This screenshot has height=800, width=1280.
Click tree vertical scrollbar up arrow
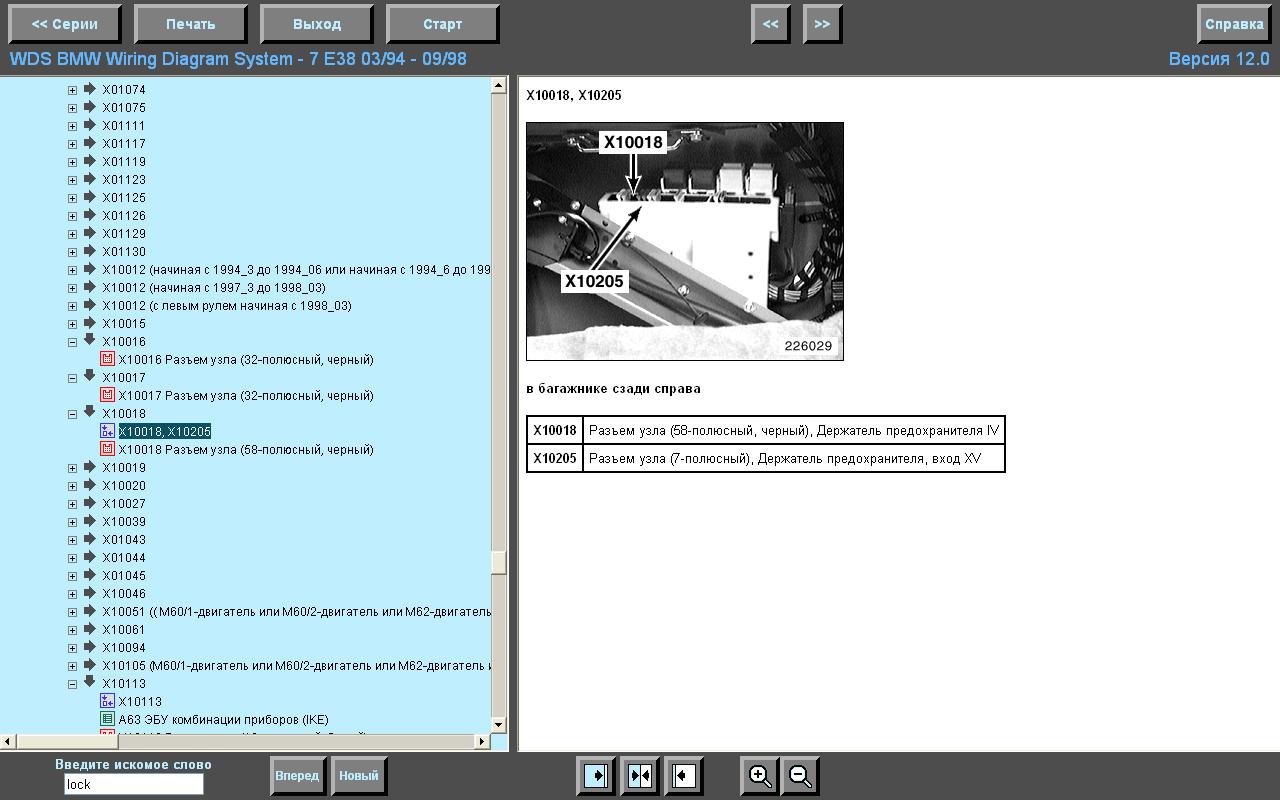(x=499, y=86)
